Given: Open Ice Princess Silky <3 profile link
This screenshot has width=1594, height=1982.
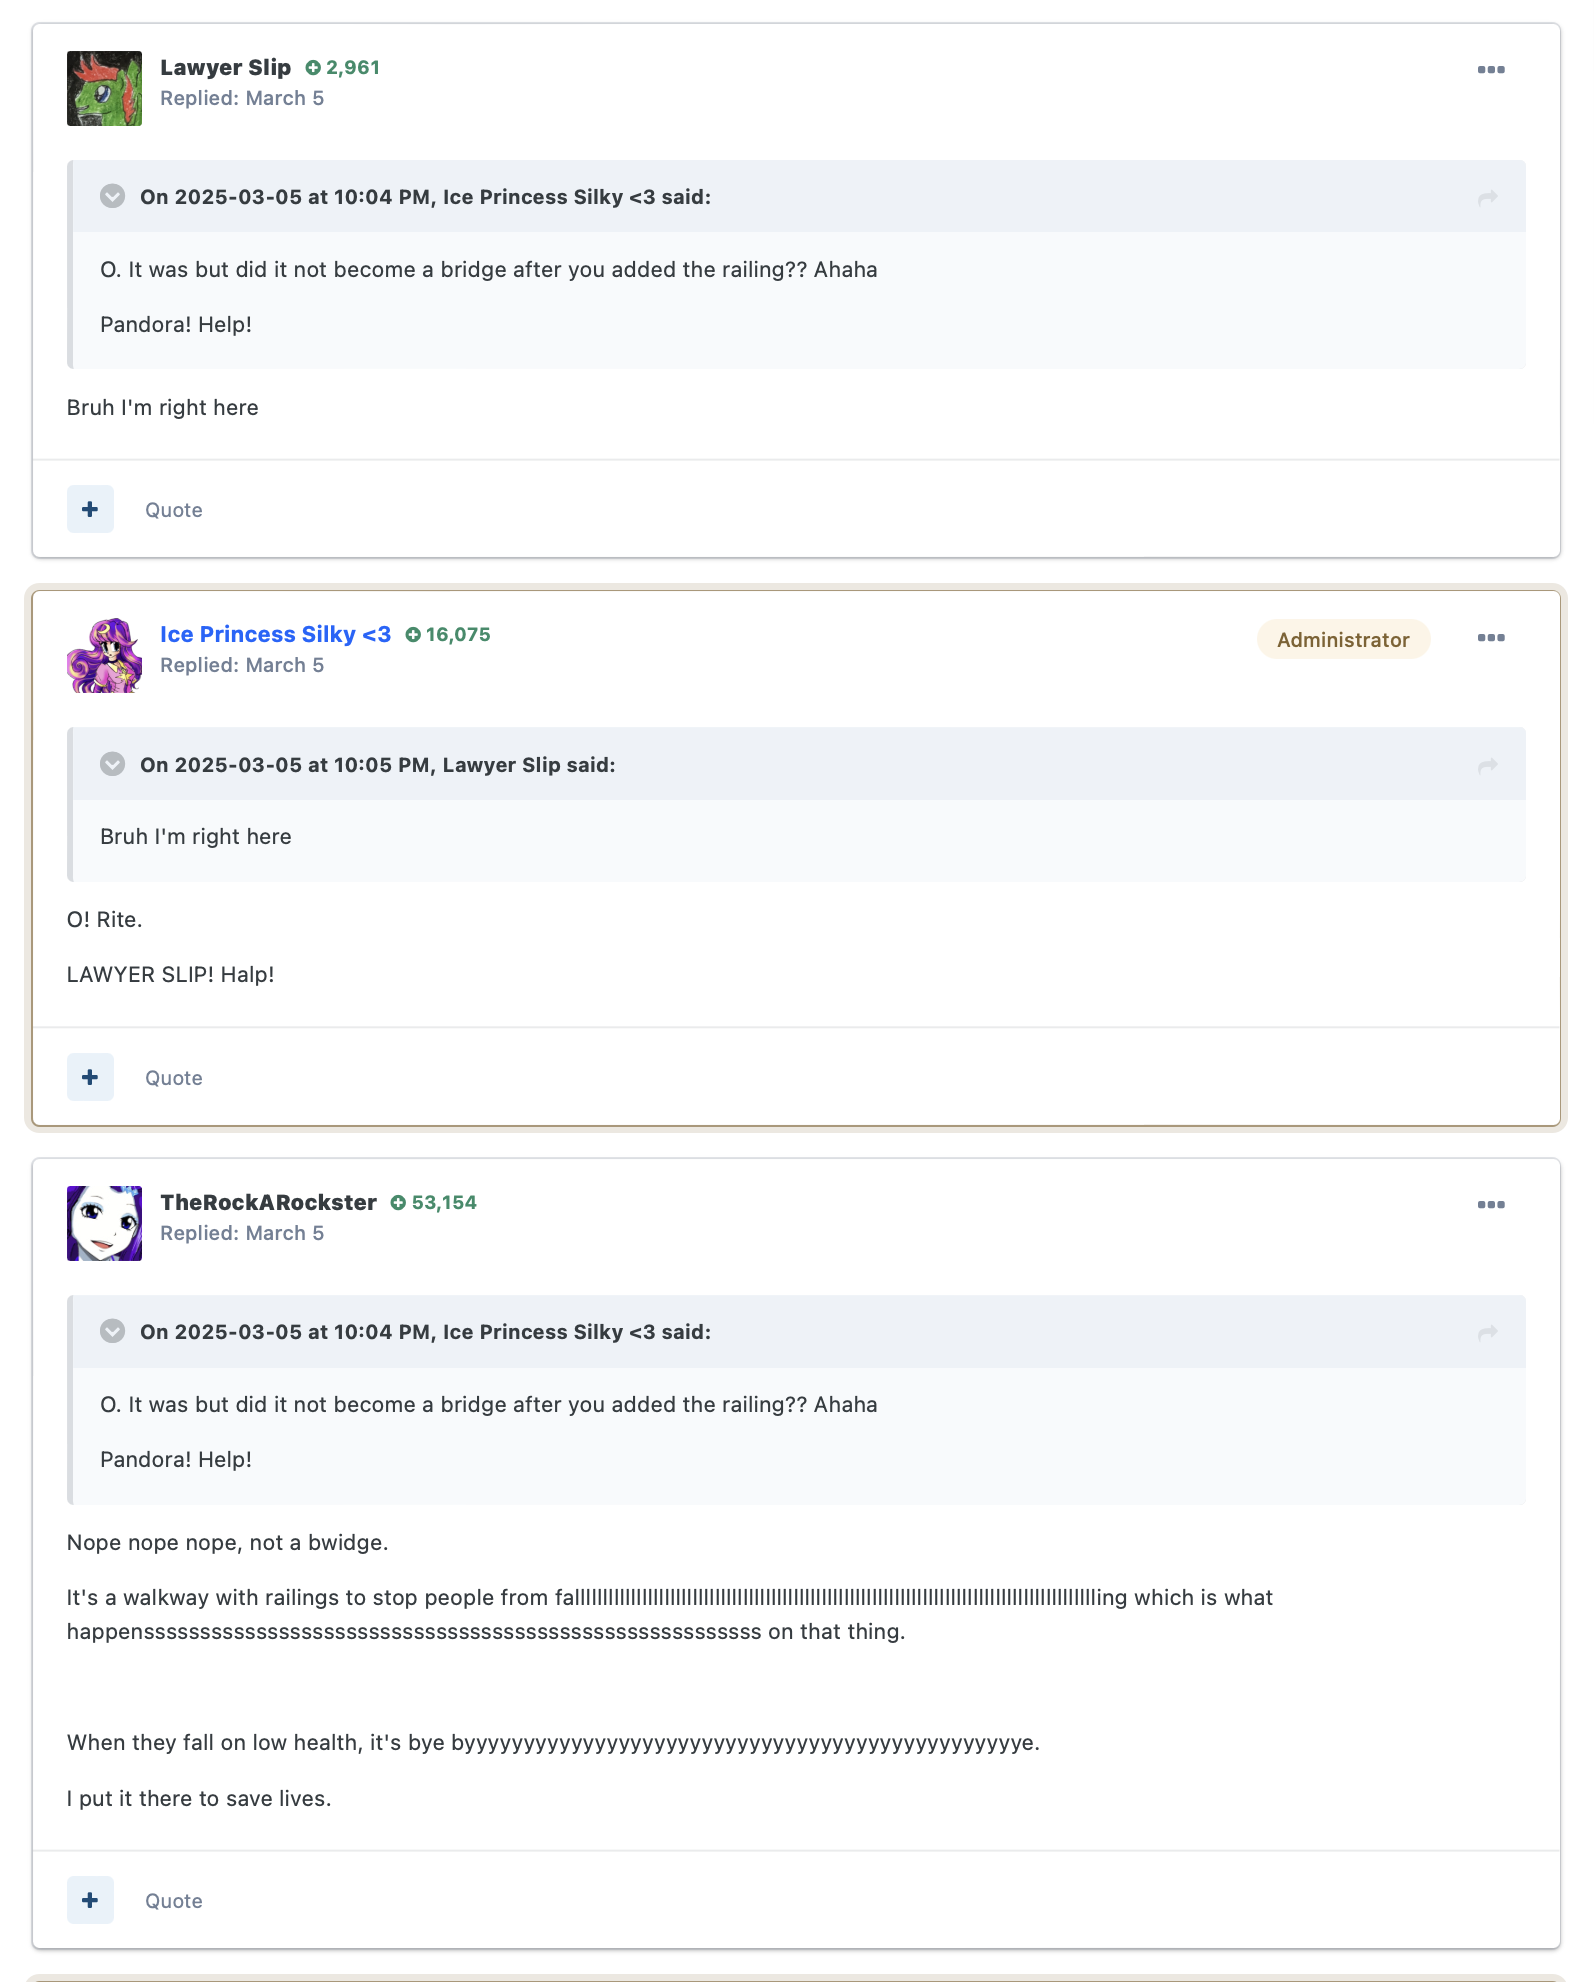Looking at the screenshot, I should [x=276, y=635].
